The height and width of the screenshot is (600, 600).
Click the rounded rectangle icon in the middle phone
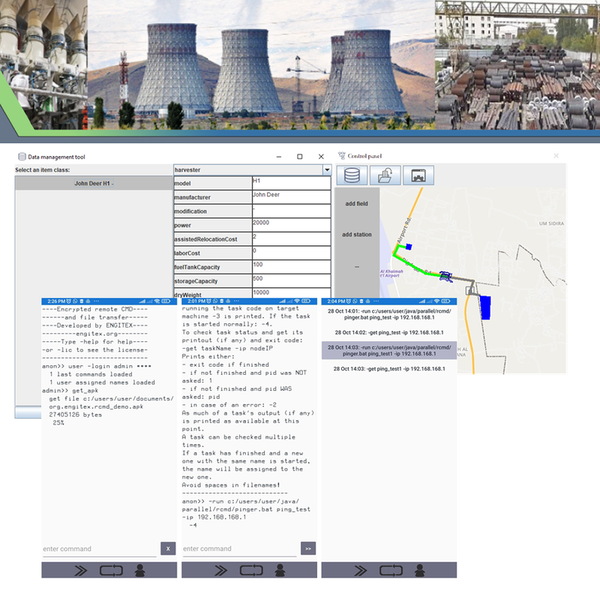click(x=248, y=569)
